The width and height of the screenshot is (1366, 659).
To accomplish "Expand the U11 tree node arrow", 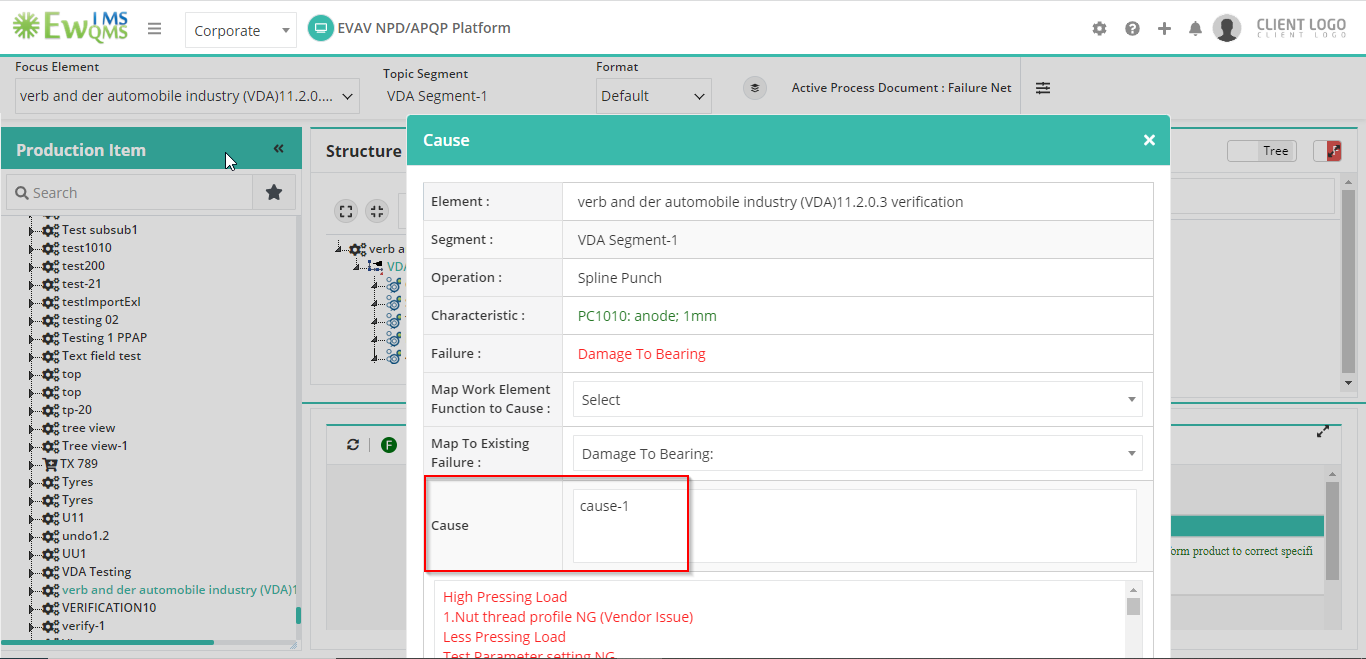I will (32, 518).
